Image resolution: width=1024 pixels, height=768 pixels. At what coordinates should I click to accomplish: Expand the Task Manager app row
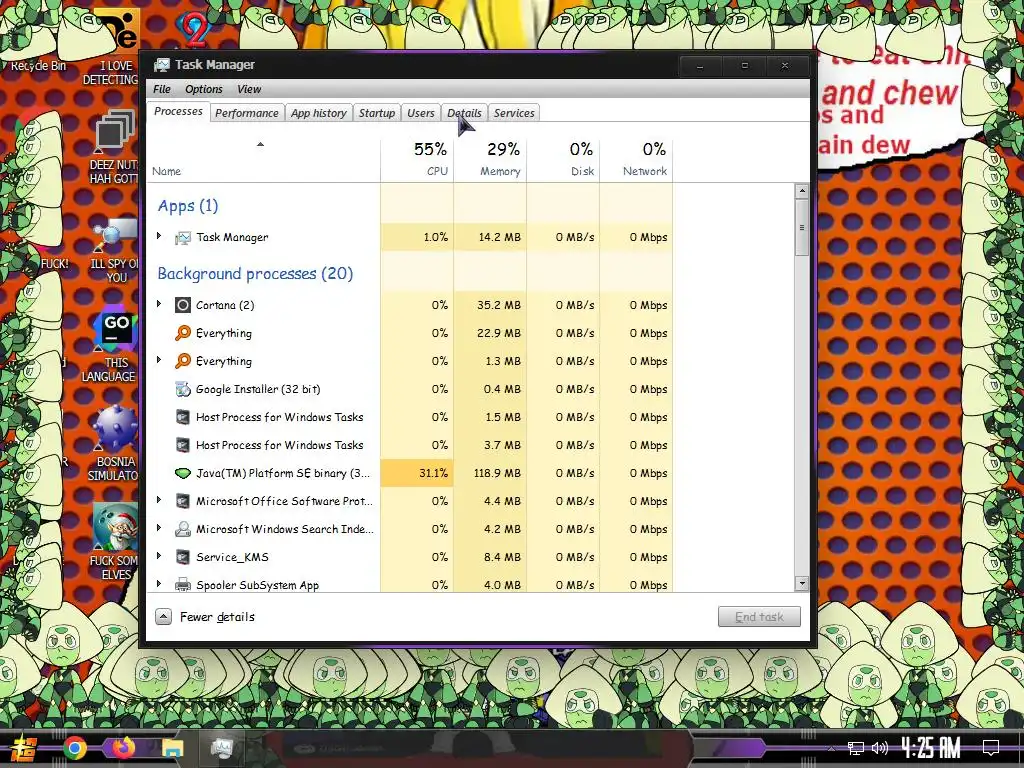click(159, 236)
